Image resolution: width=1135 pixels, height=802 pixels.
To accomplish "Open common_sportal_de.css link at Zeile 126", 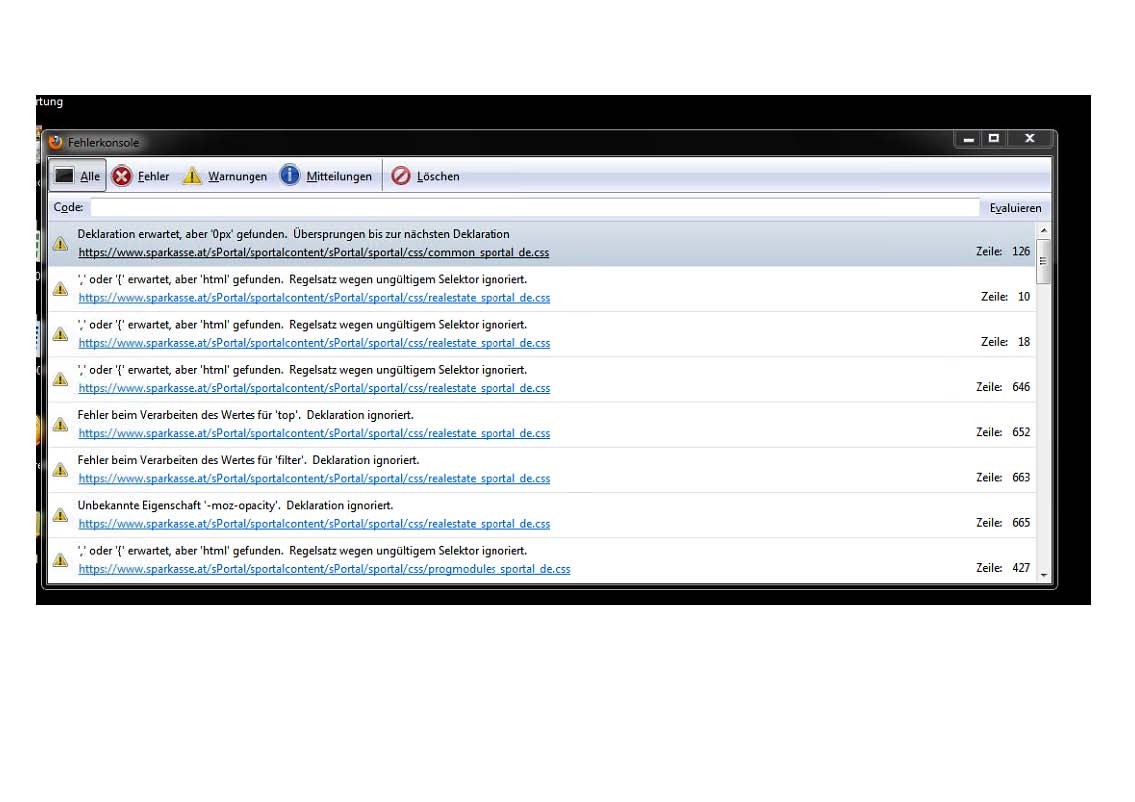I will (x=313, y=253).
